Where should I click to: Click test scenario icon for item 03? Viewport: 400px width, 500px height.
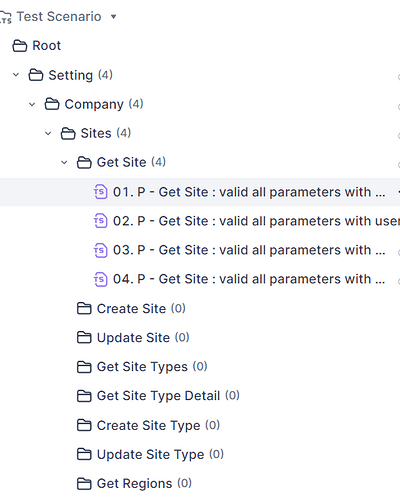click(x=100, y=250)
